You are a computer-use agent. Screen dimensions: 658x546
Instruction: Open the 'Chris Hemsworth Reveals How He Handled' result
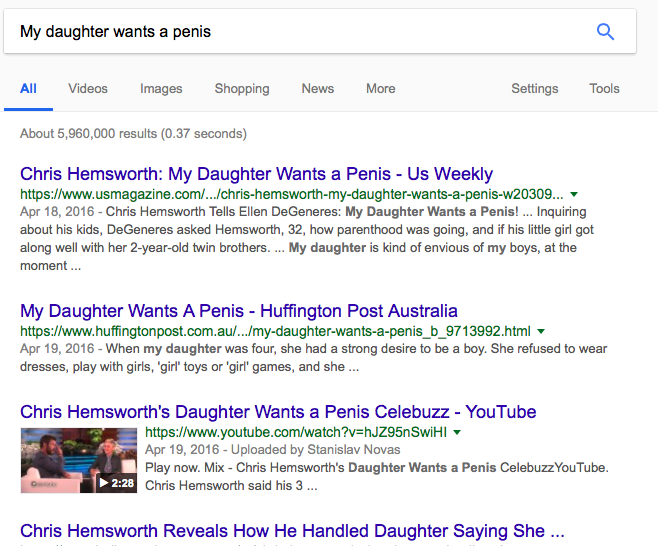pyautogui.click(x=292, y=531)
